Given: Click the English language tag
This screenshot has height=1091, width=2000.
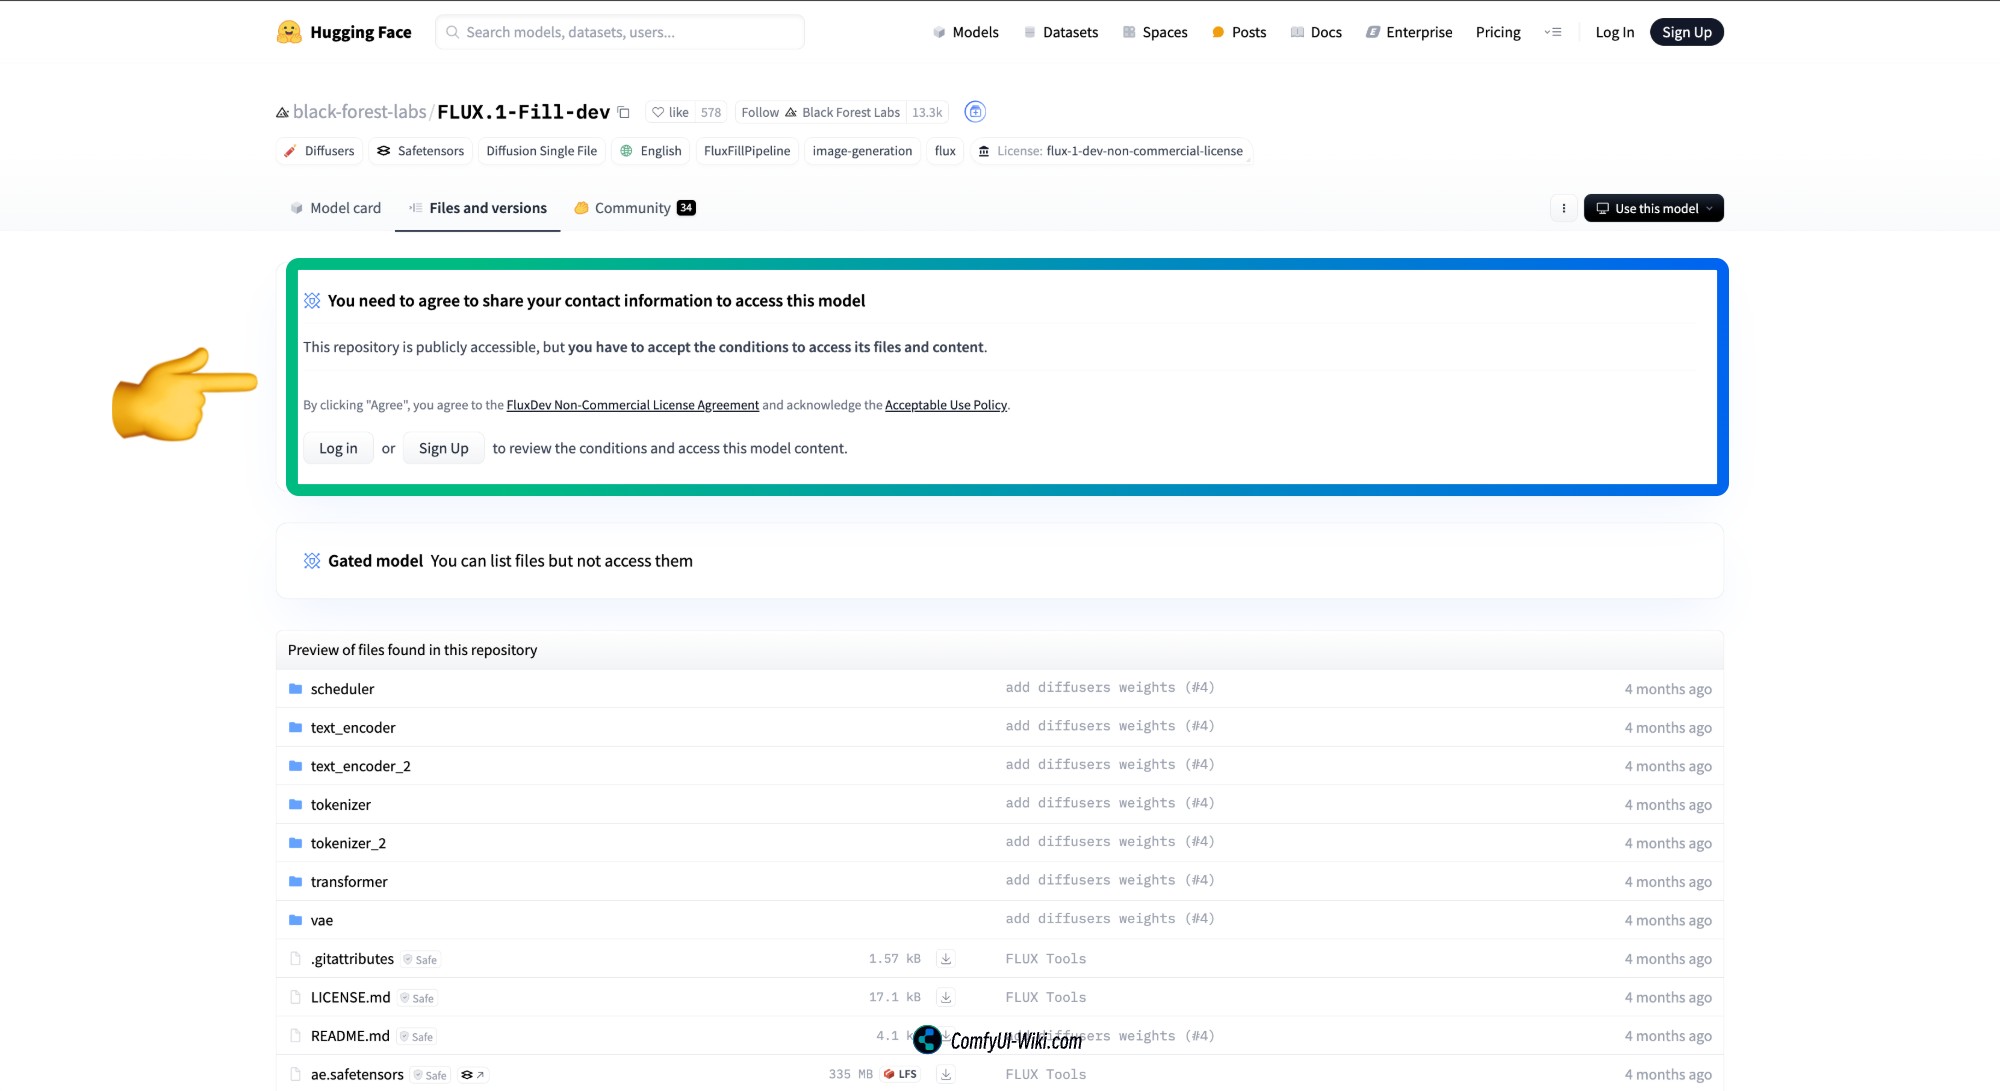Looking at the screenshot, I should (x=651, y=151).
